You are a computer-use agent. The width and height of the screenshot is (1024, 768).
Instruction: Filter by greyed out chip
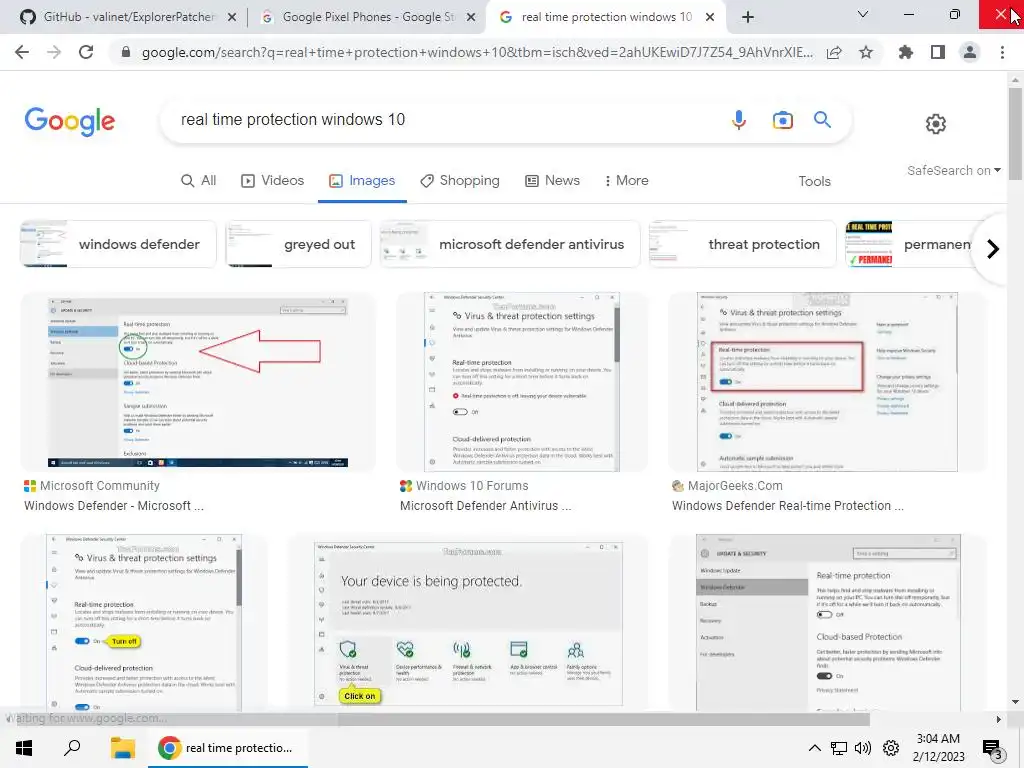tap(298, 244)
